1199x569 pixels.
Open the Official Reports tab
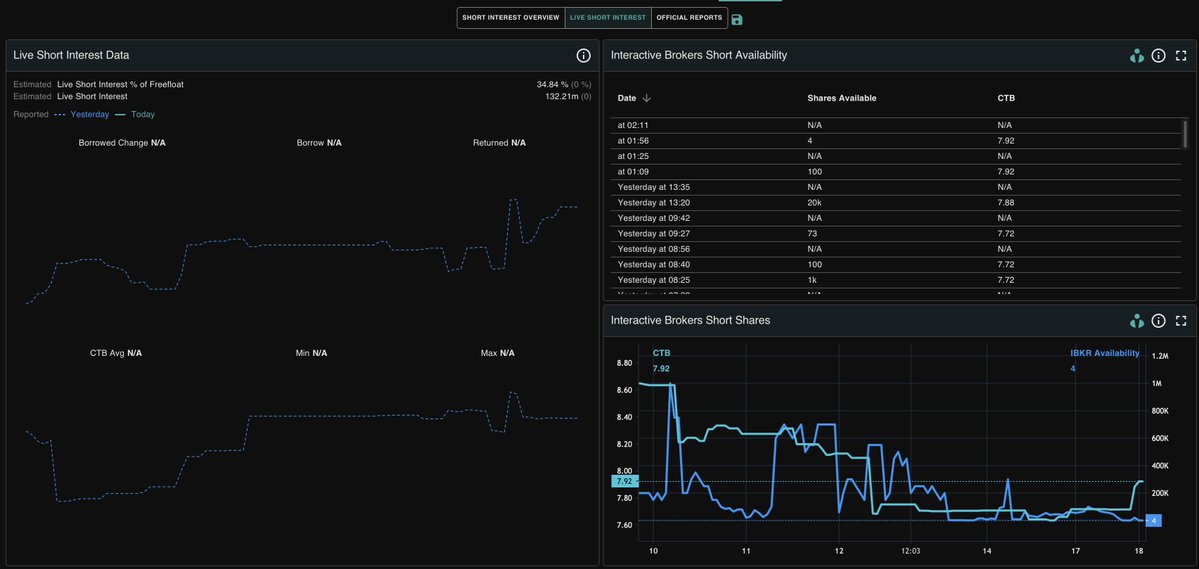[x=689, y=18]
